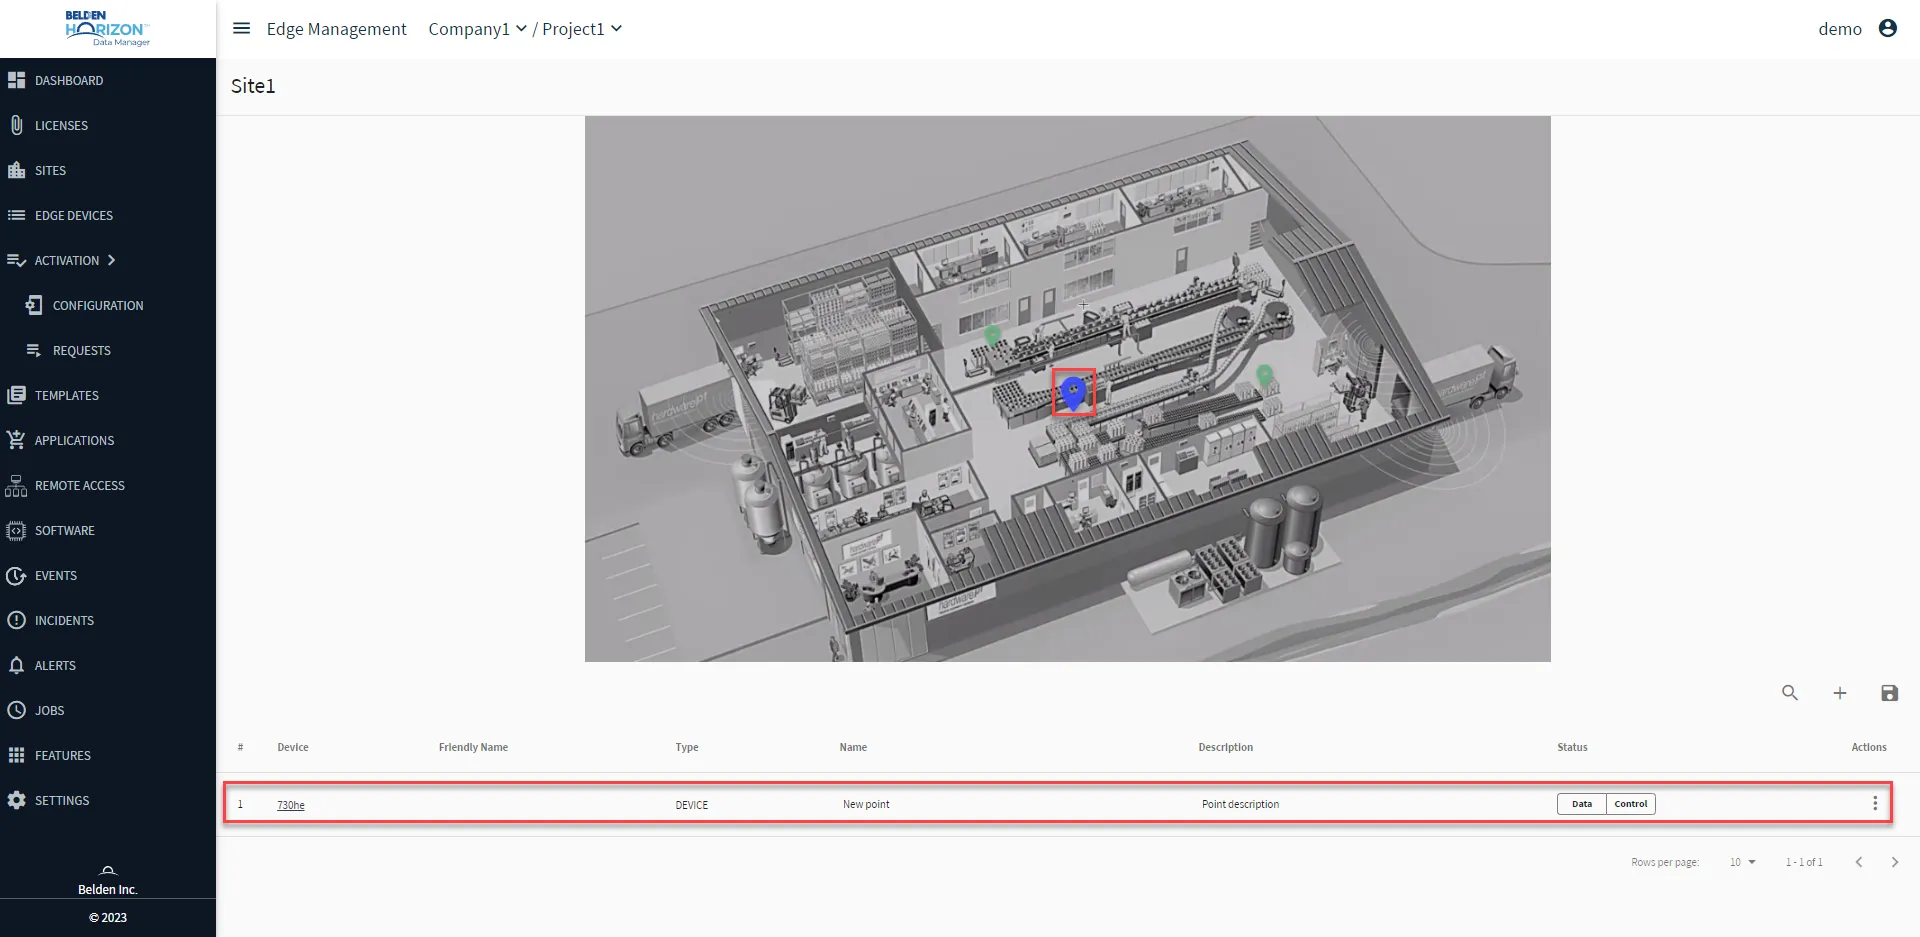Click the Friendly Name column header

click(473, 747)
